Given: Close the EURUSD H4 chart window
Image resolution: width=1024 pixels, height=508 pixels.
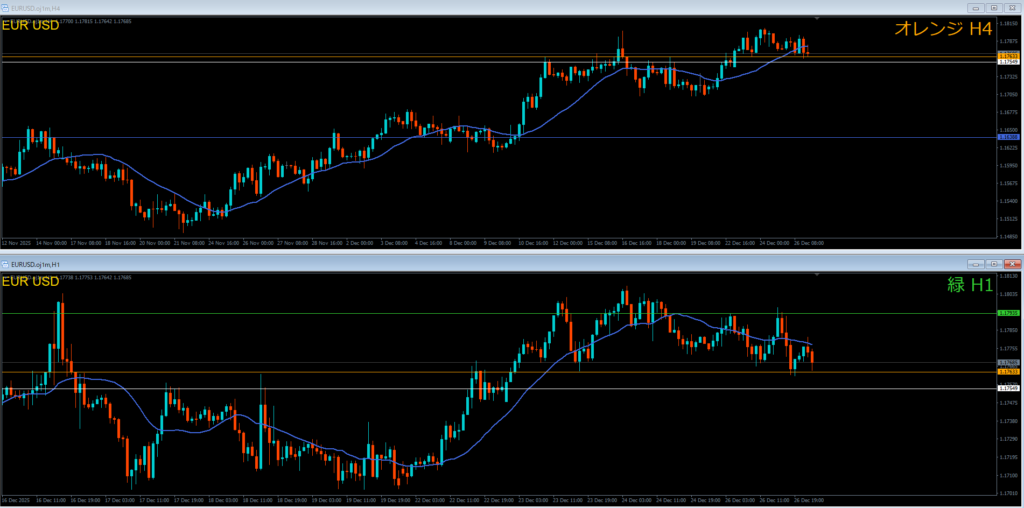Looking at the screenshot, I should pos(1010,8).
